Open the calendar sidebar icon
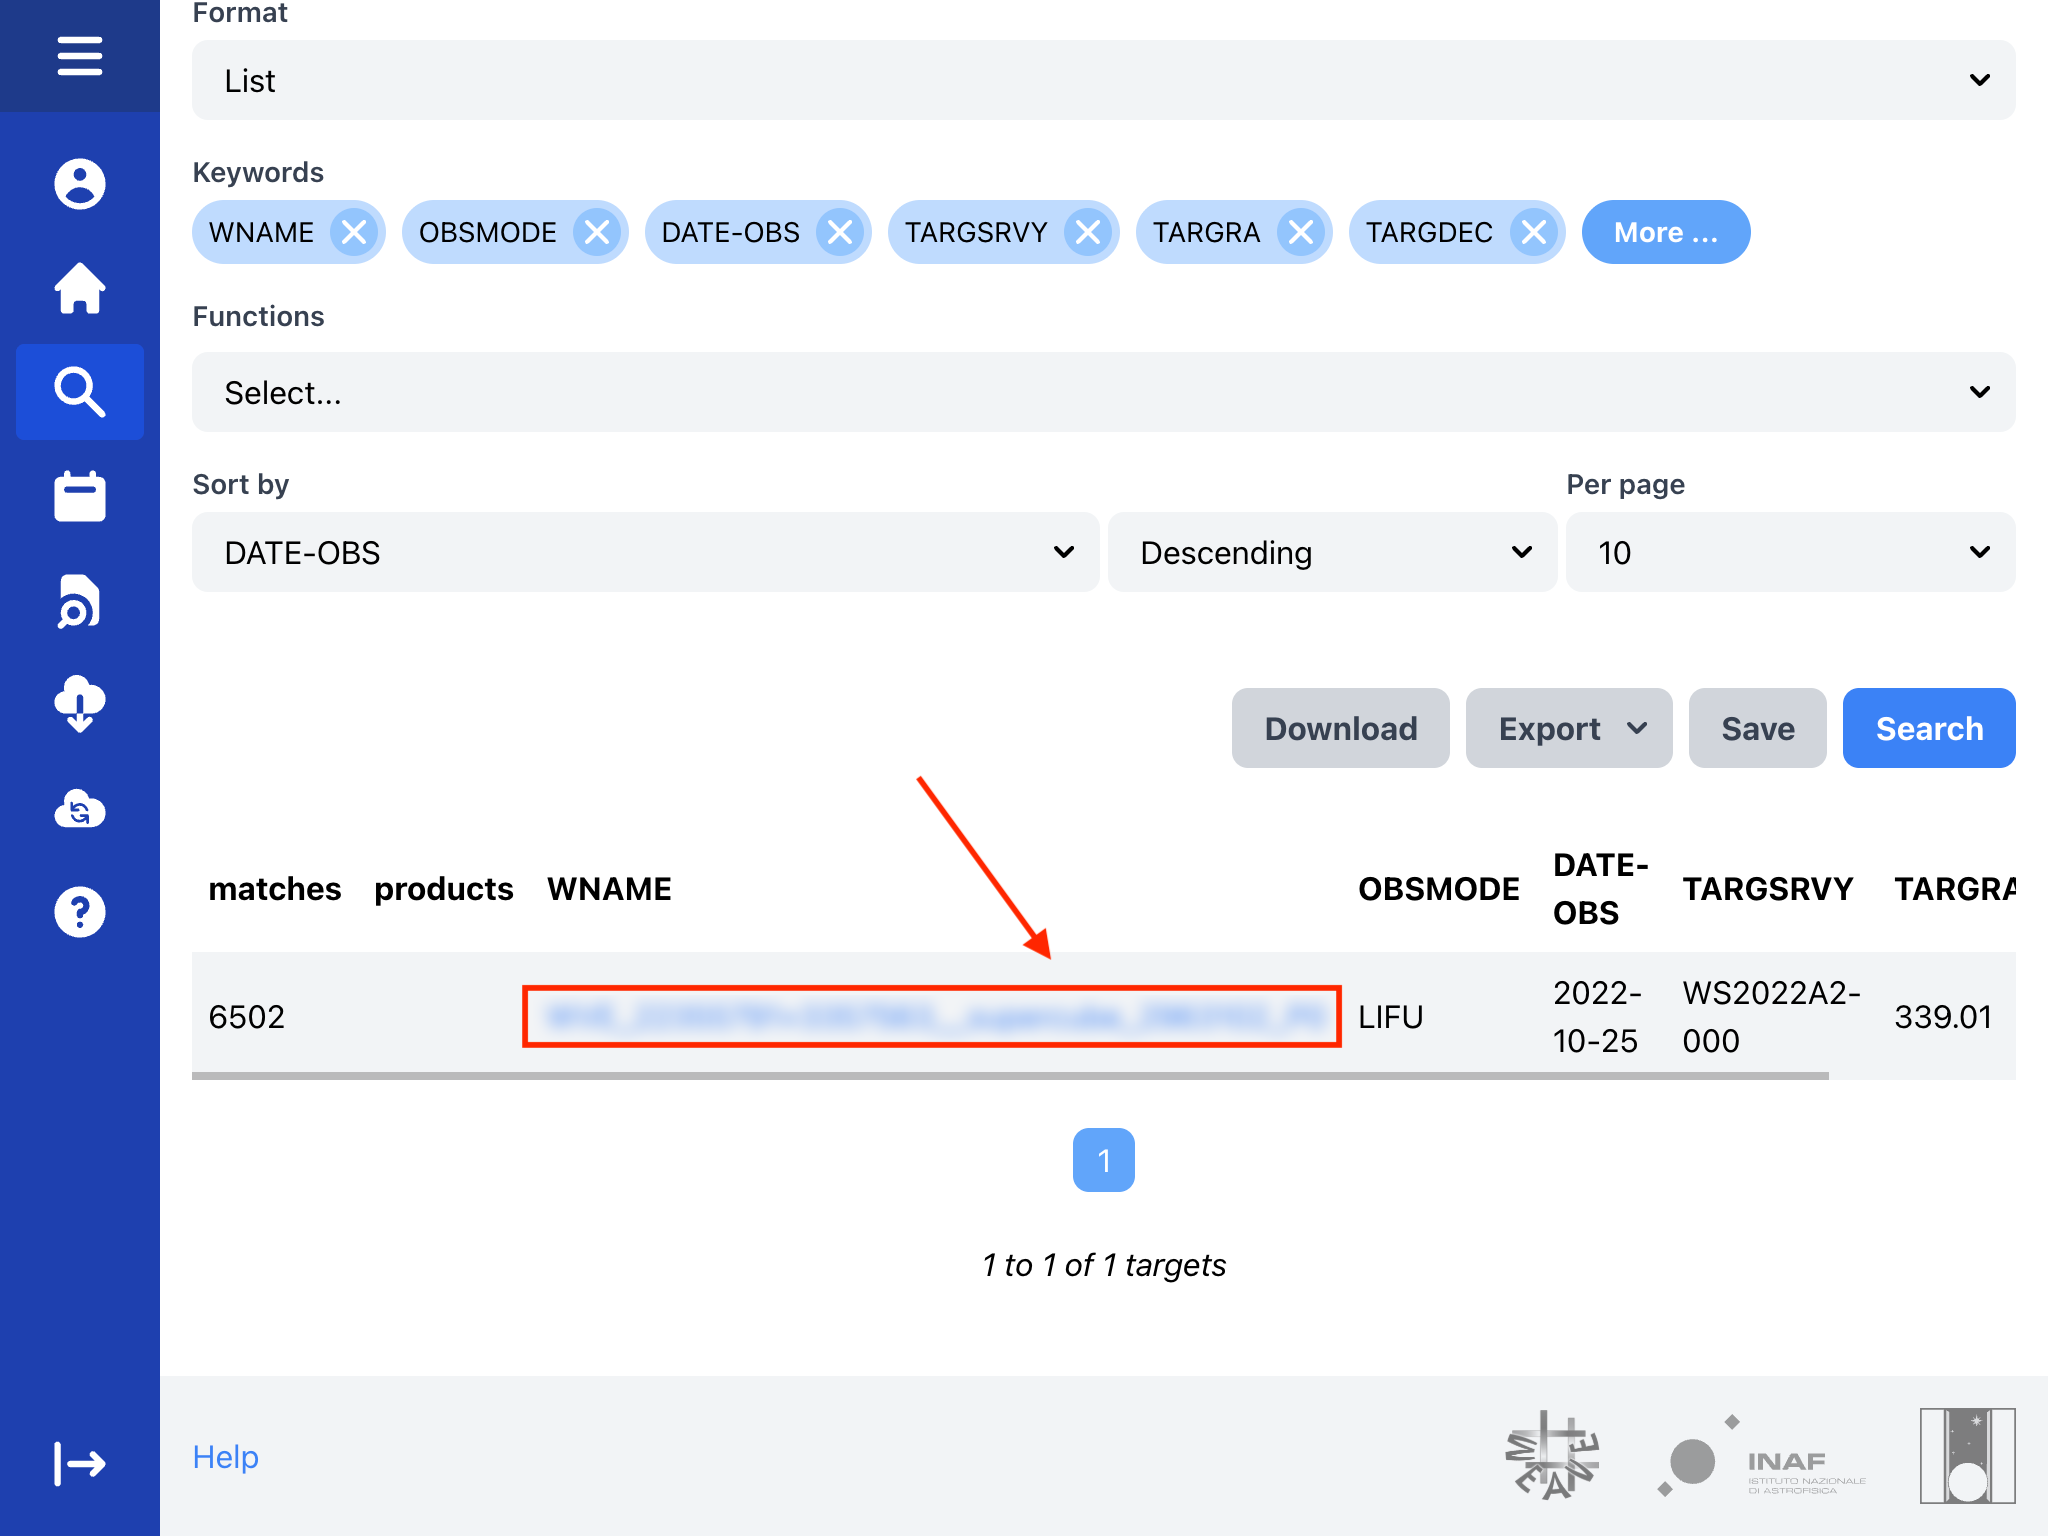 [80, 496]
